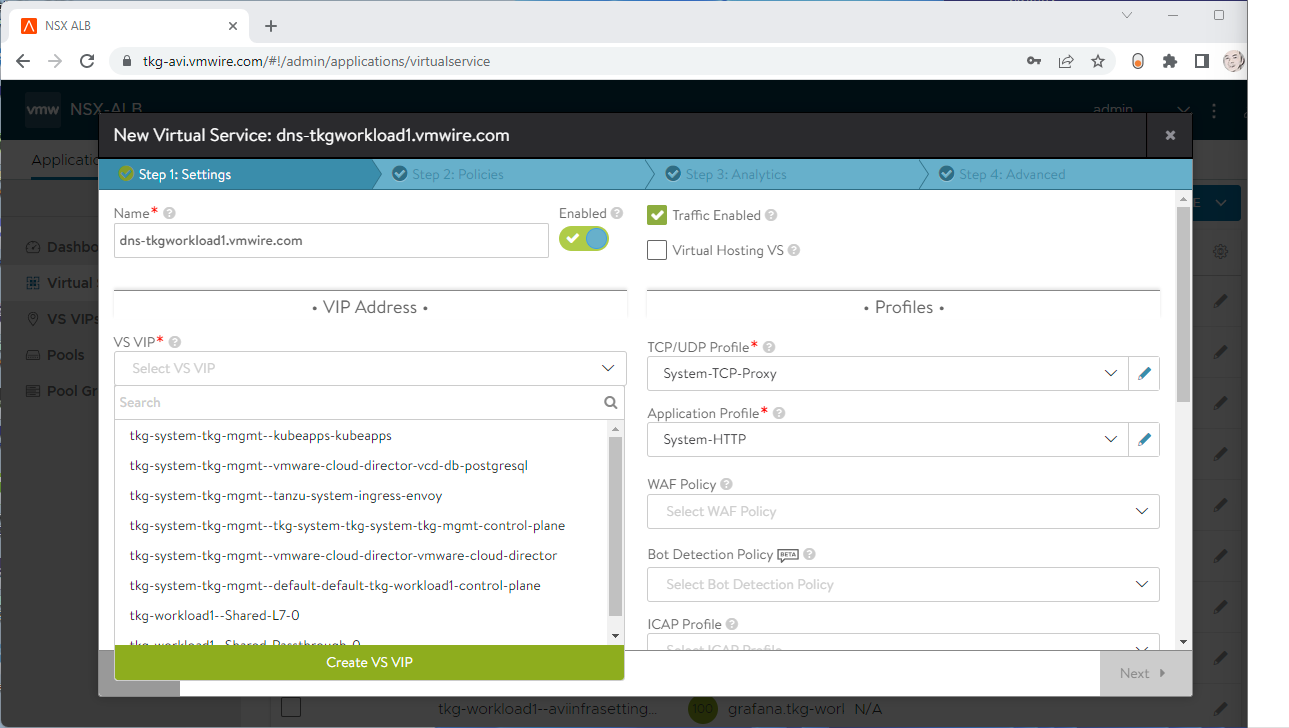Go to Step 2: Policies tab
This screenshot has height=728, width=1289.
[x=458, y=174]
